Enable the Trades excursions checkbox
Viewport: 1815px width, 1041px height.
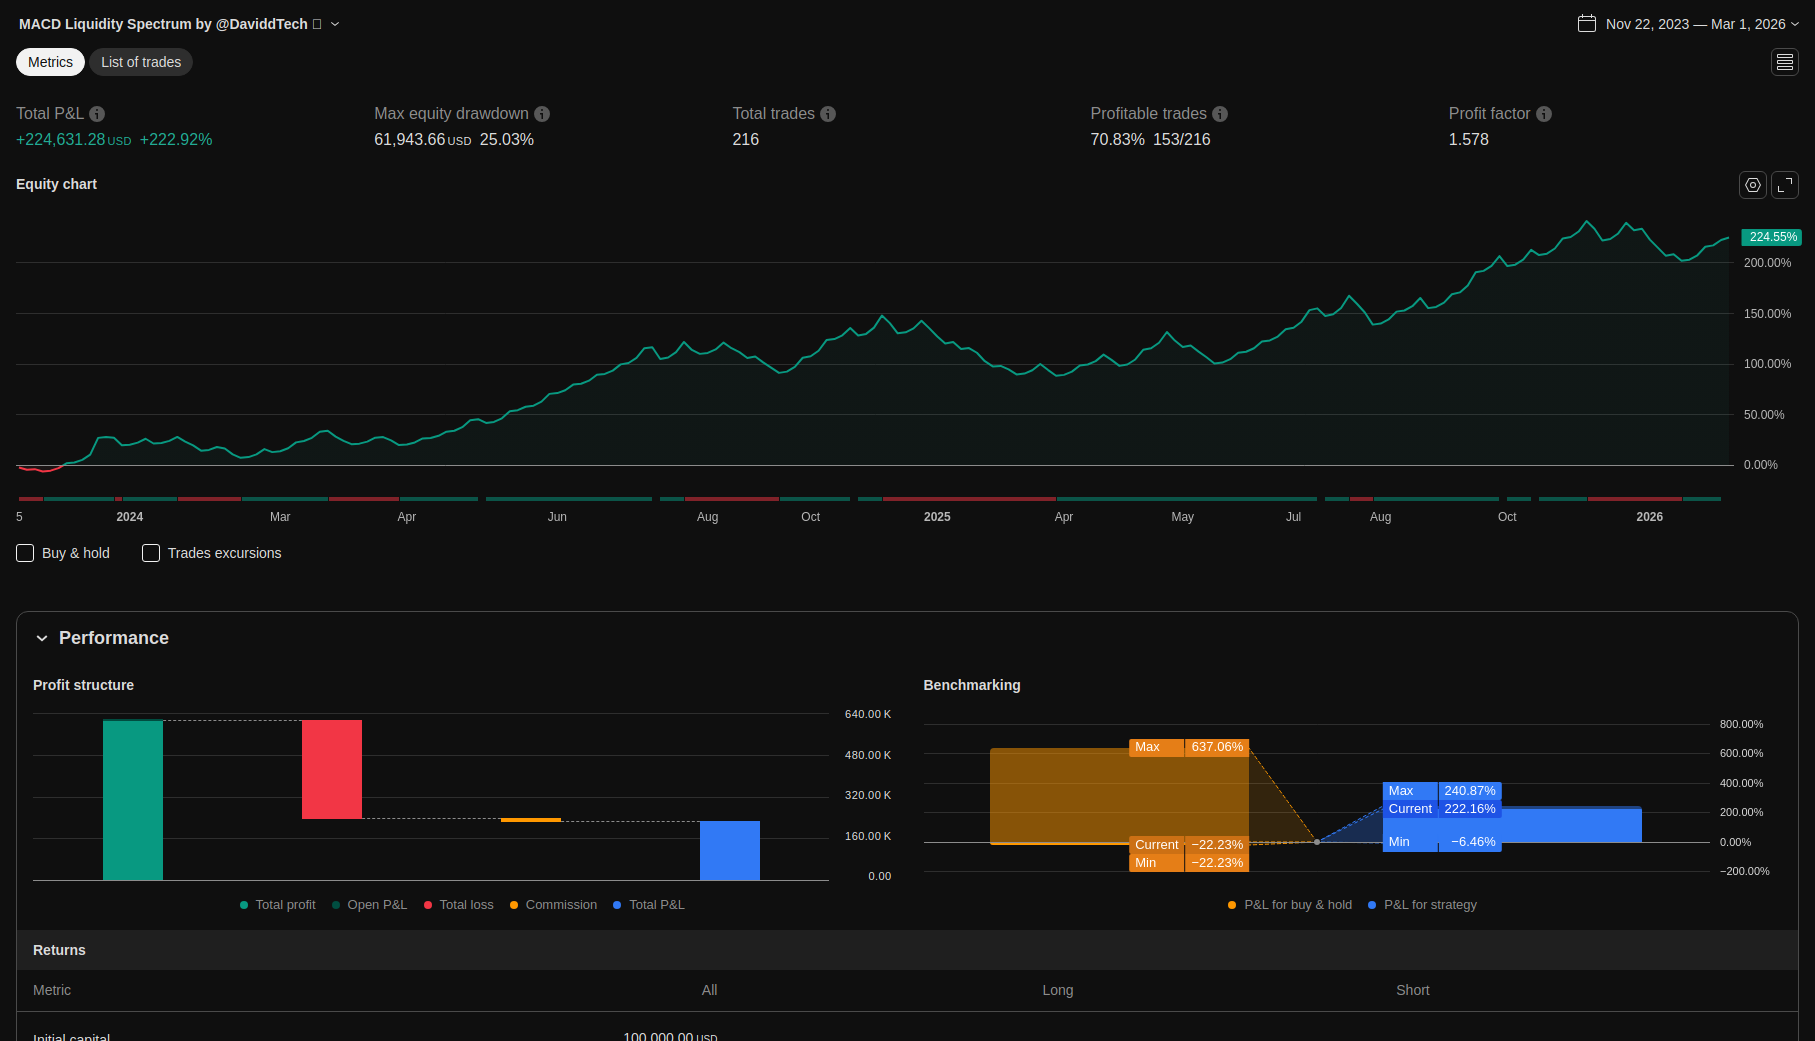[151, 553]
